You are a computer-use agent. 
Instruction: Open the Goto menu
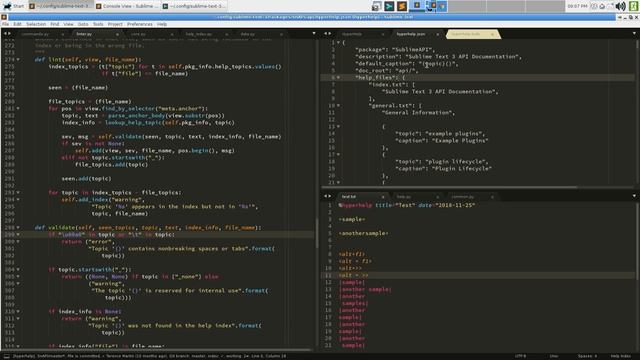(x=83, y=24)
